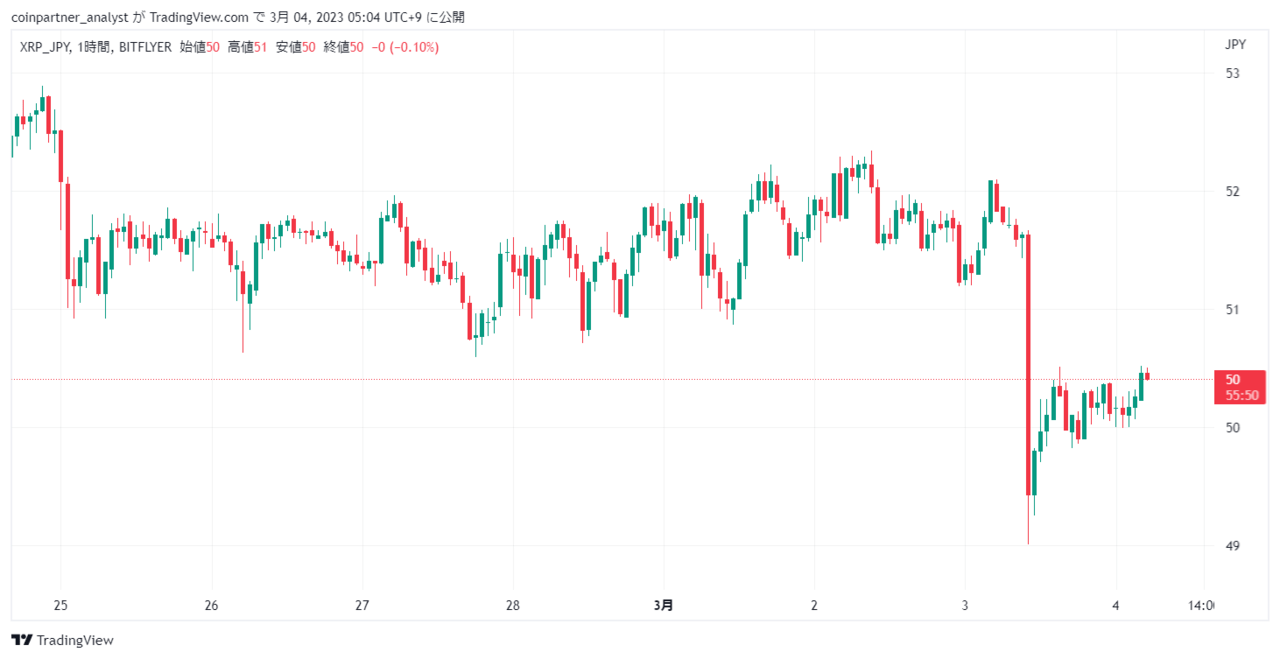Click the 終値50 close value in legend

click(343, 47)
